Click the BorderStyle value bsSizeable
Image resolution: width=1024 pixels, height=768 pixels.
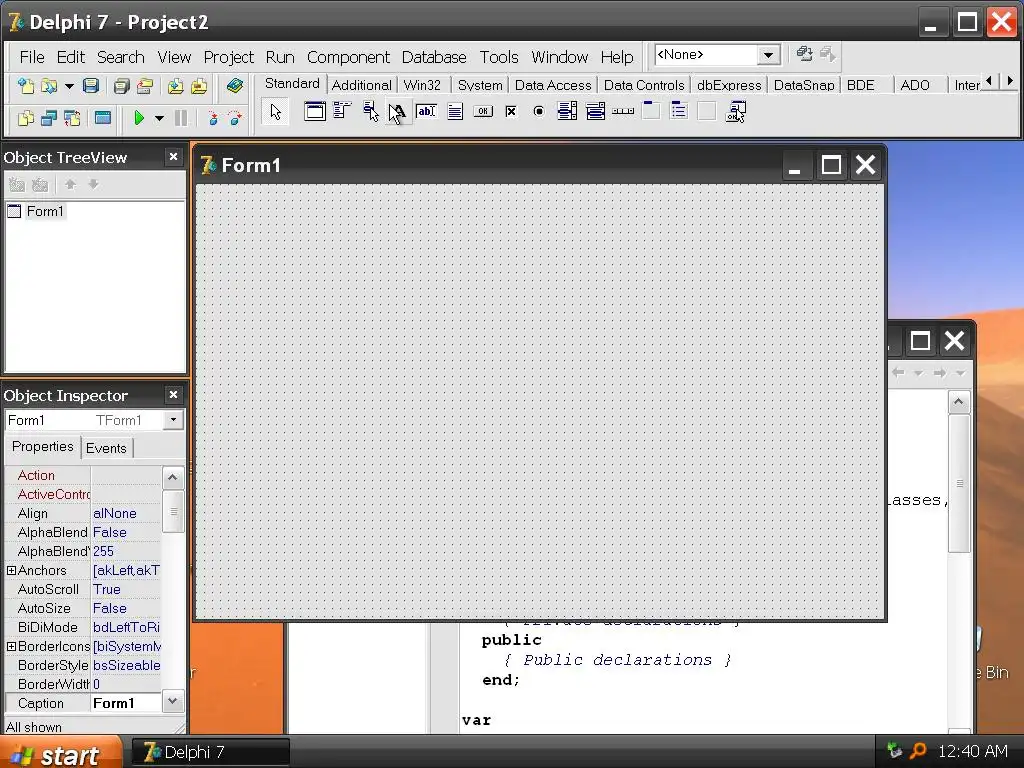pyautogui.click(x=125, y=665)
